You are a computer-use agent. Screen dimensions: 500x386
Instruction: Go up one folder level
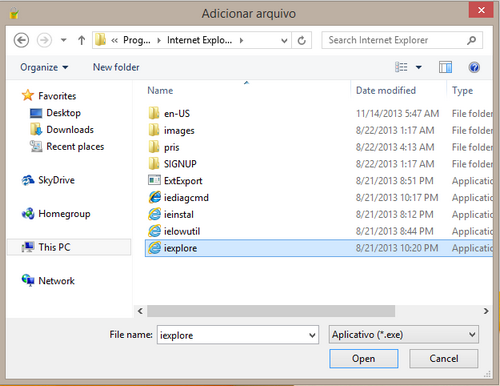pyautogui.click(x=81, y=40)
